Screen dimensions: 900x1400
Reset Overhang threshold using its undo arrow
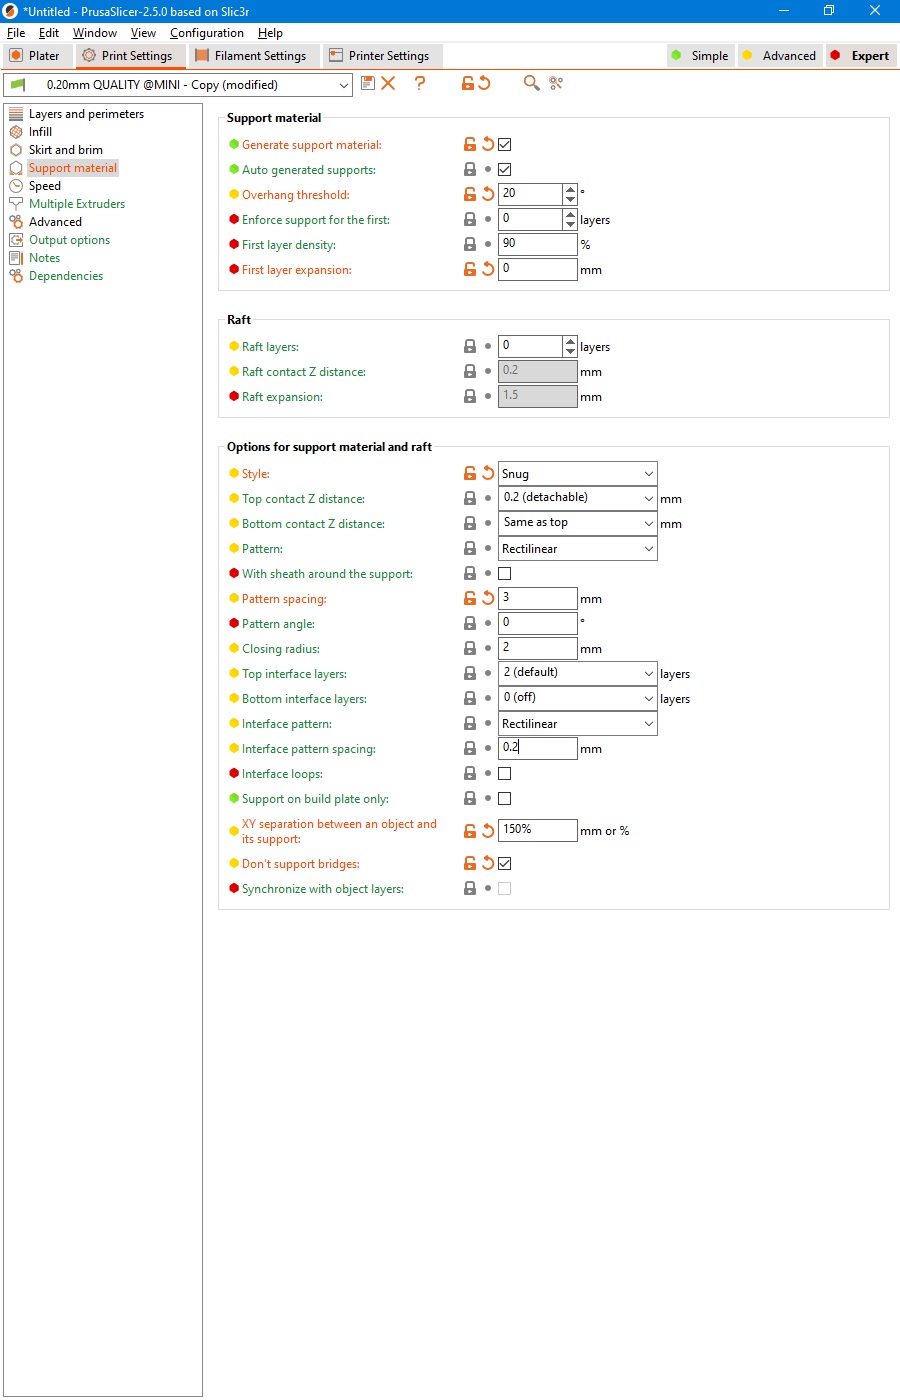488,194
